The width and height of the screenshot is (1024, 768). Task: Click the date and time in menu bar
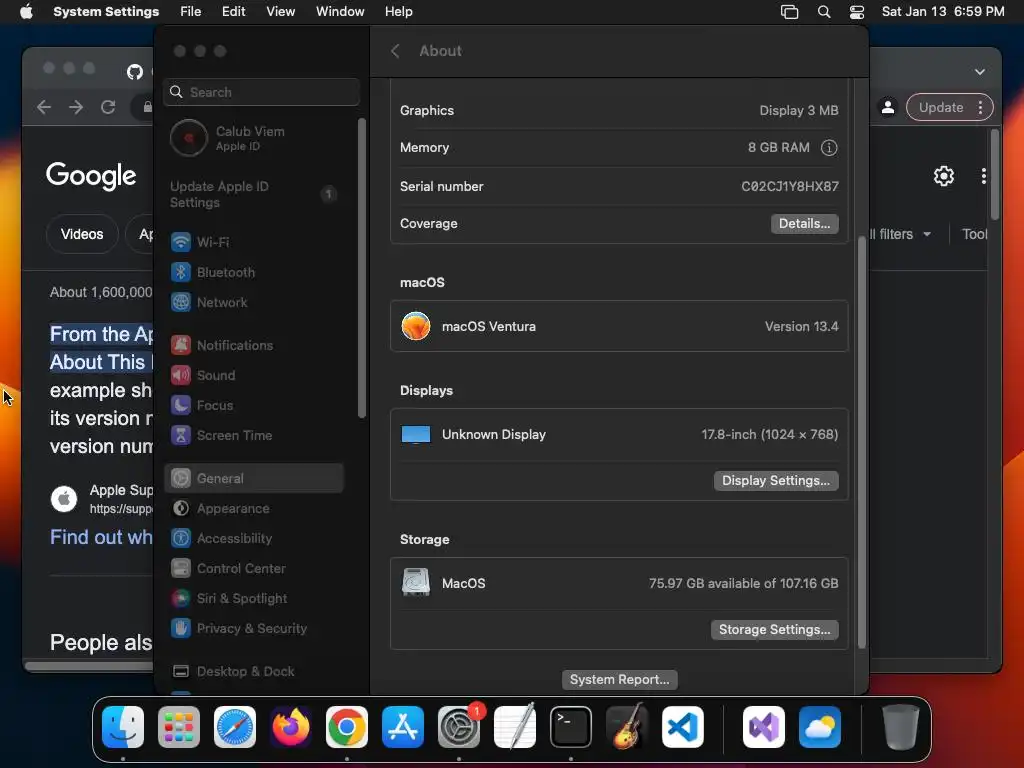point(943,12)
